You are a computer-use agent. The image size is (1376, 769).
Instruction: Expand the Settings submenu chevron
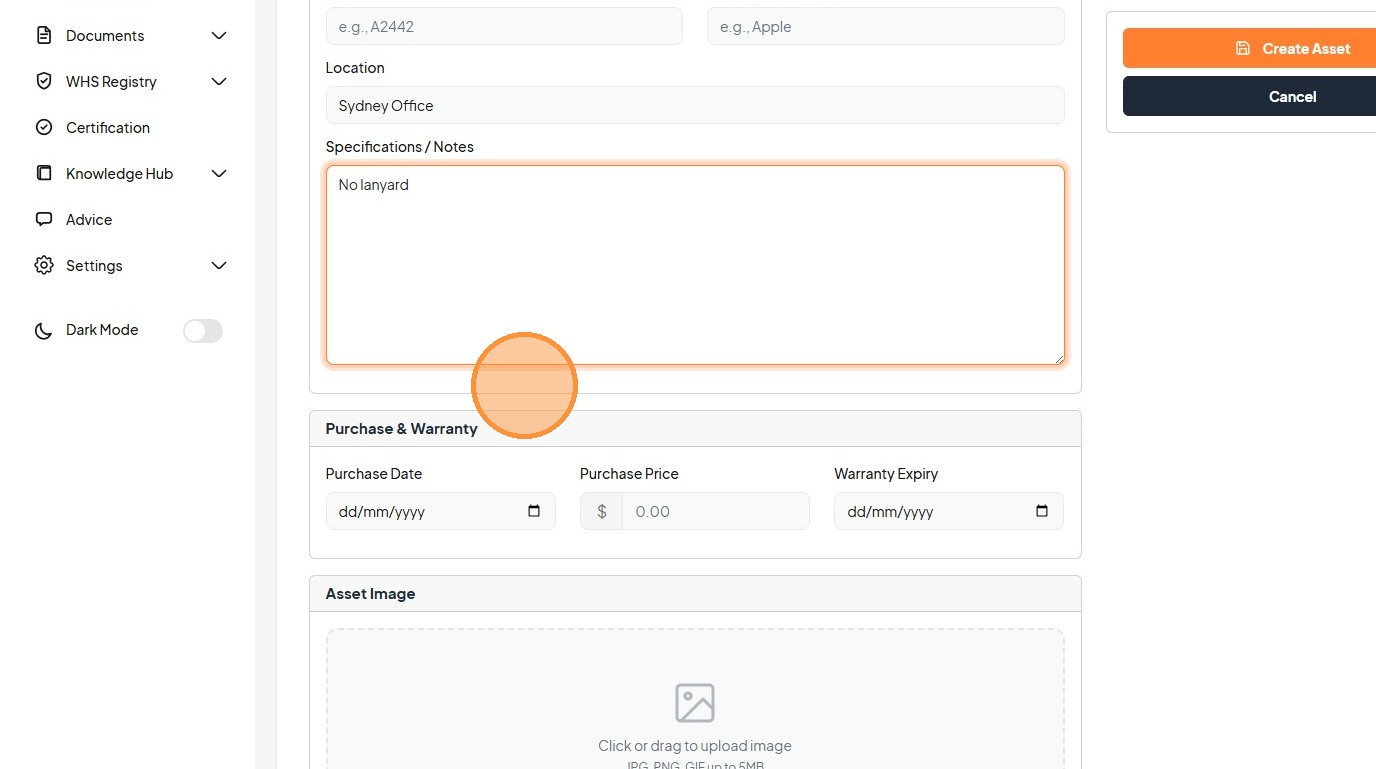click(x=219, y=266)
